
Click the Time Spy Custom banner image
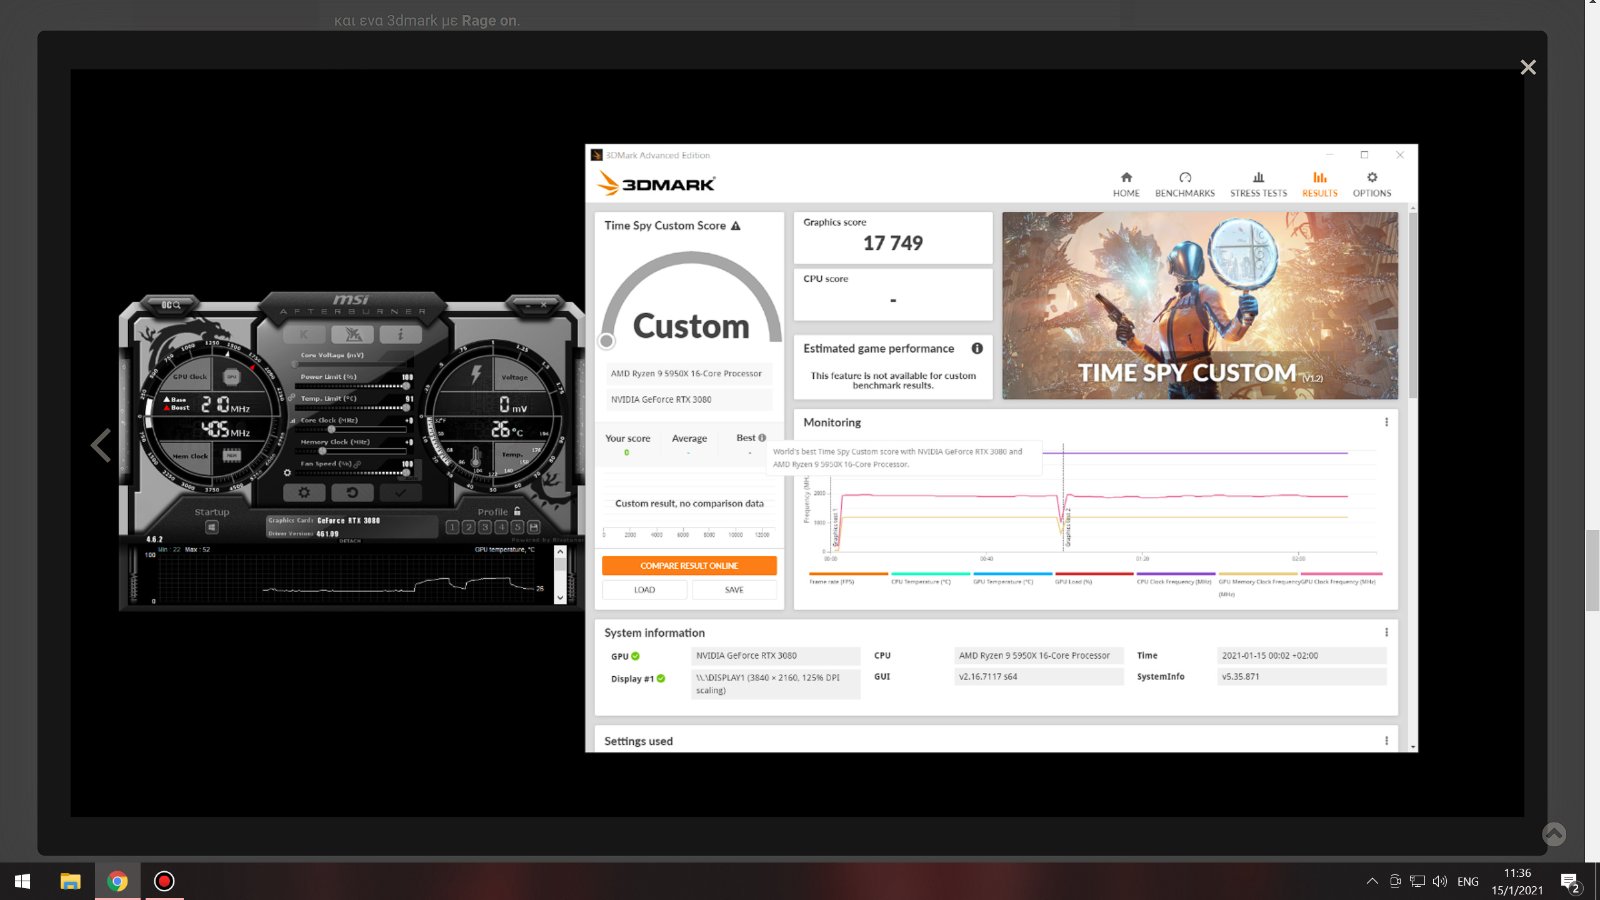point(1200,306)
